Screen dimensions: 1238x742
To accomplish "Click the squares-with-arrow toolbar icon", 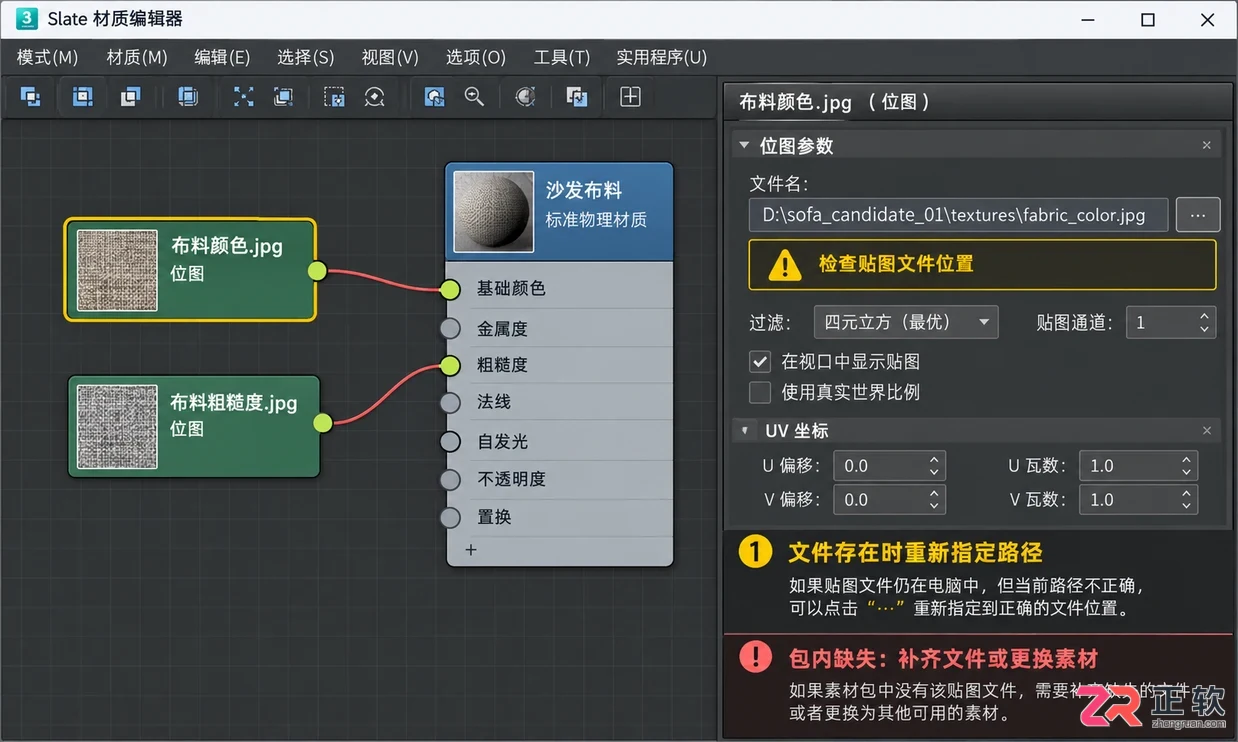I will coord(577,97).
